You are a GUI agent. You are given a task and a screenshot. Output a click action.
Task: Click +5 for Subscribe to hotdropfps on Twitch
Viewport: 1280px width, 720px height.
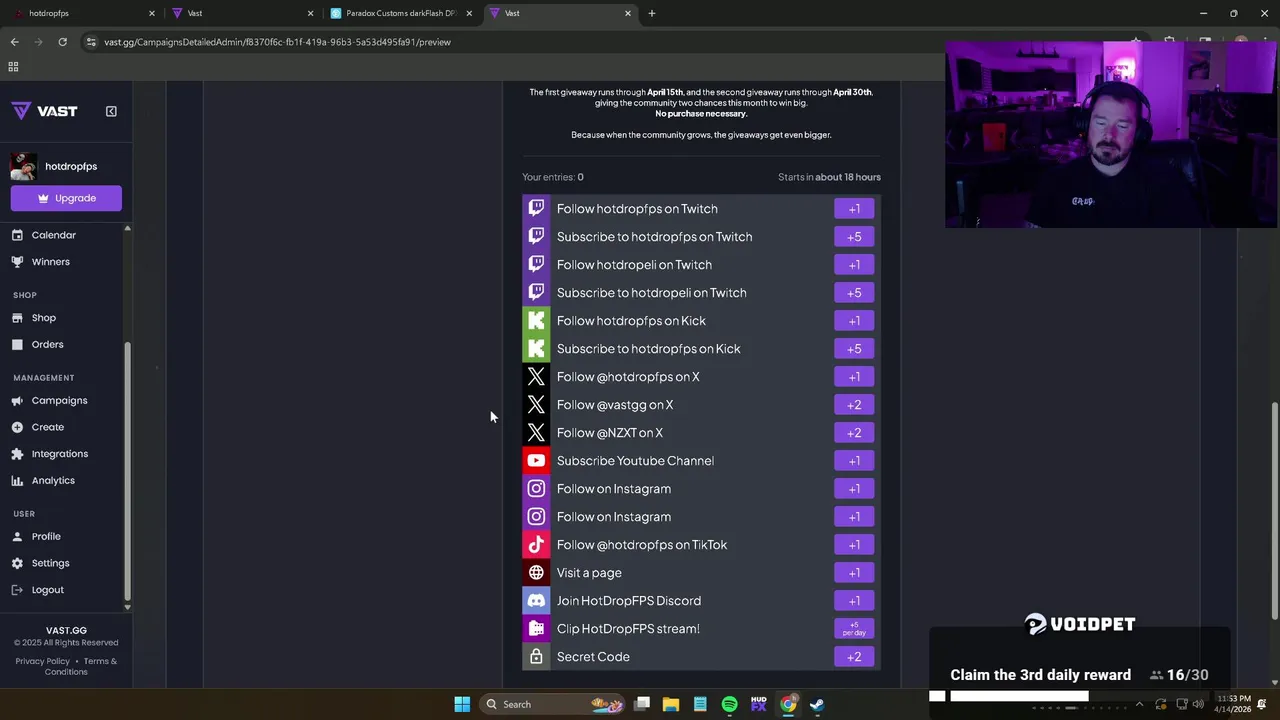tap(854, 237)
